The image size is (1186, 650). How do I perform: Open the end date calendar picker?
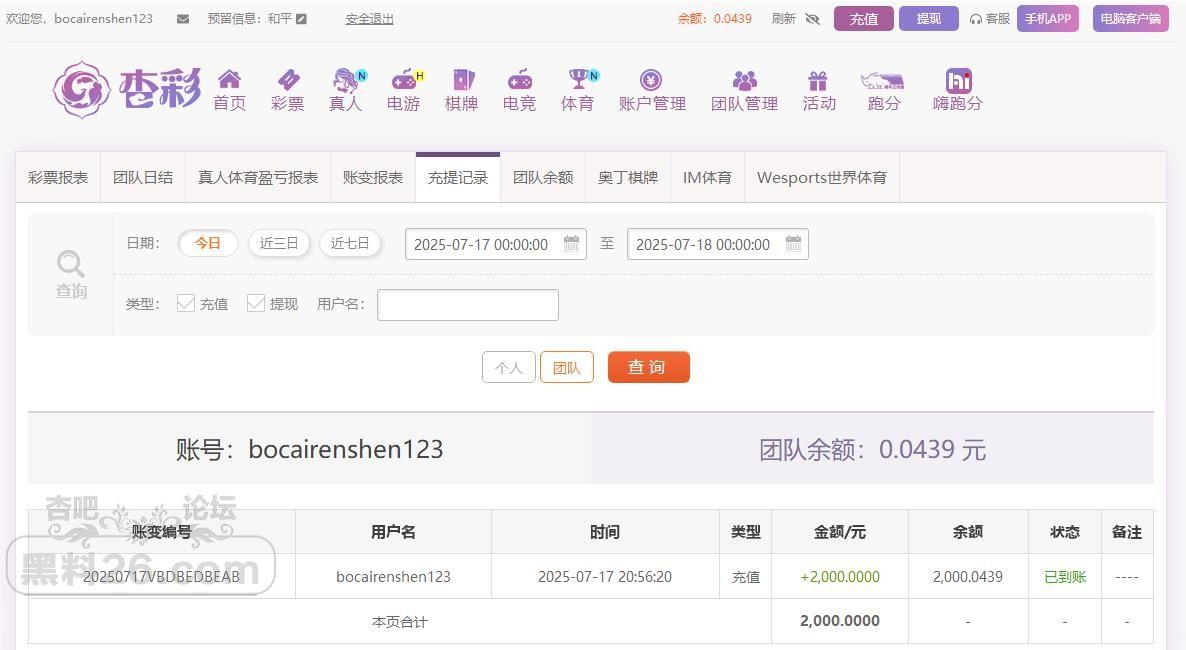[x=793, y=244]
